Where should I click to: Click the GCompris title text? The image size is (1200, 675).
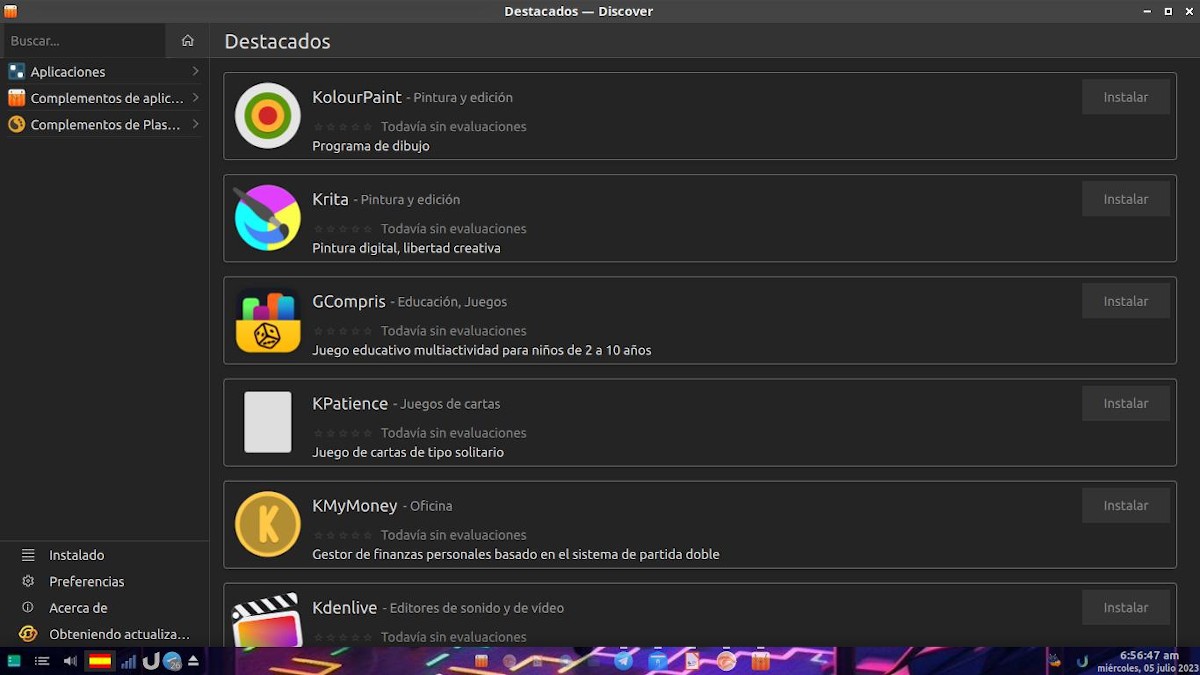click(x=349, y=301)
